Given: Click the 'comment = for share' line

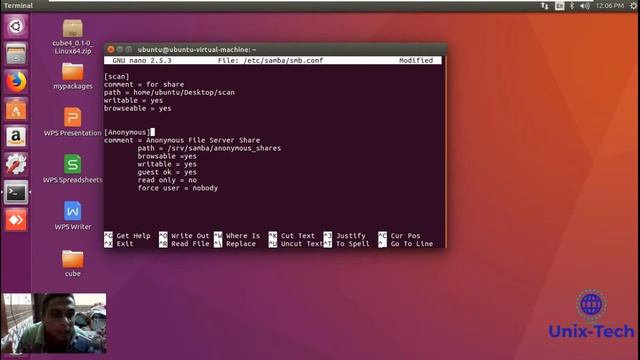Looking at the screenshot, I should coord(144,84).
